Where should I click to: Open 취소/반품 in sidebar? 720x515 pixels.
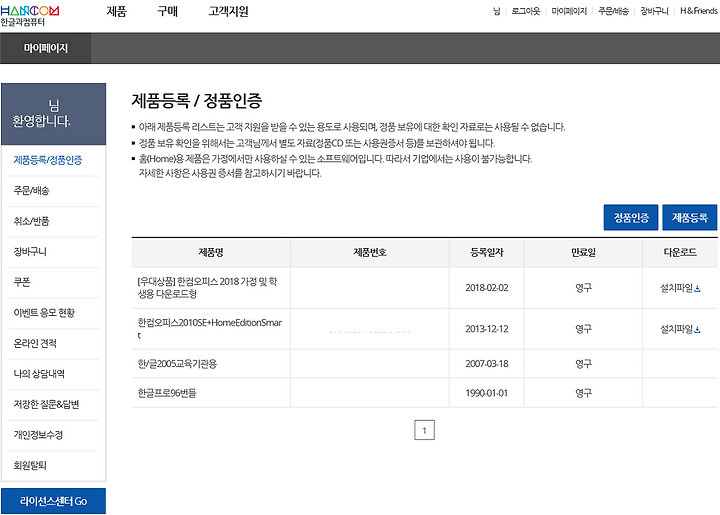(x=31, y=221)
